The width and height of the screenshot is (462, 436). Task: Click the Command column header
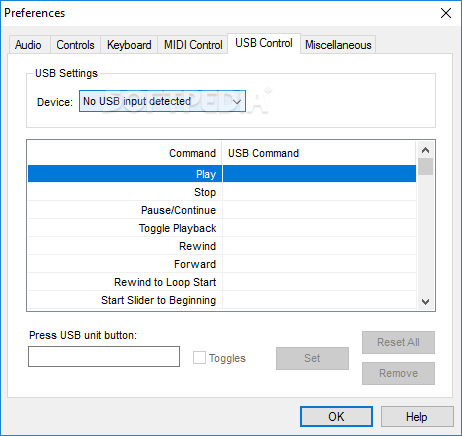125,153
